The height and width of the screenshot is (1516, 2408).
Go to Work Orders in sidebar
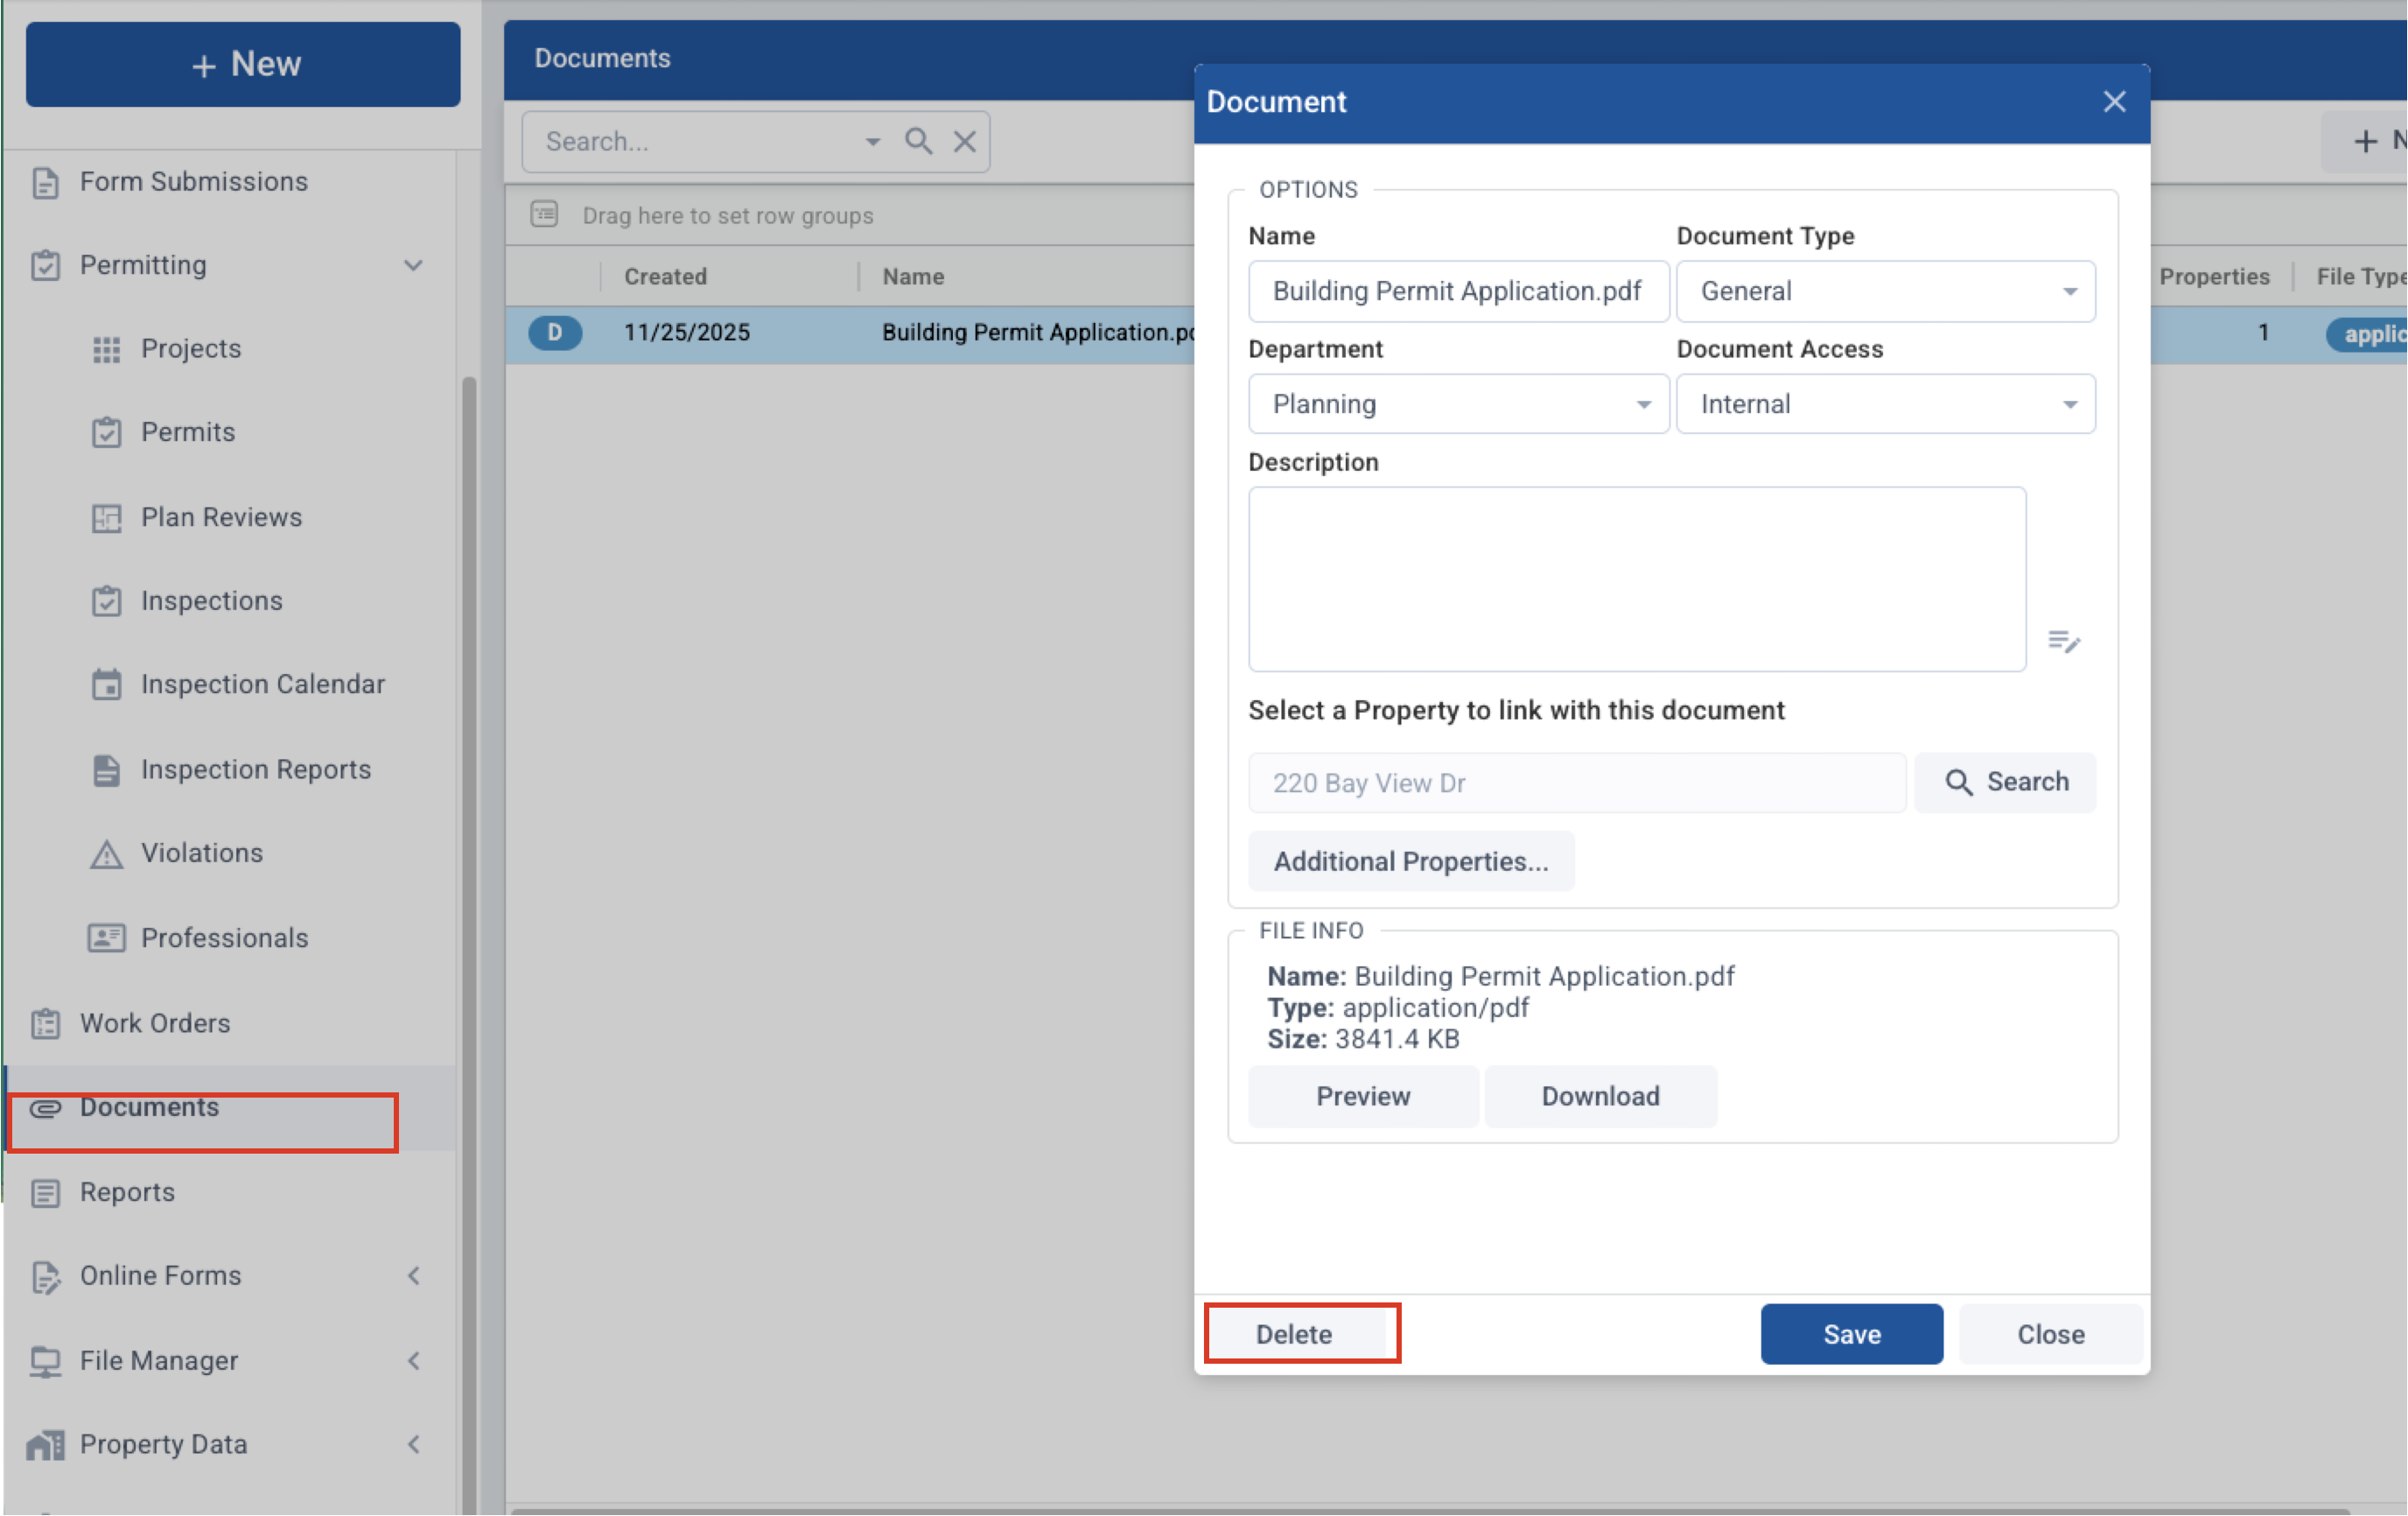tap(155, 1023)
